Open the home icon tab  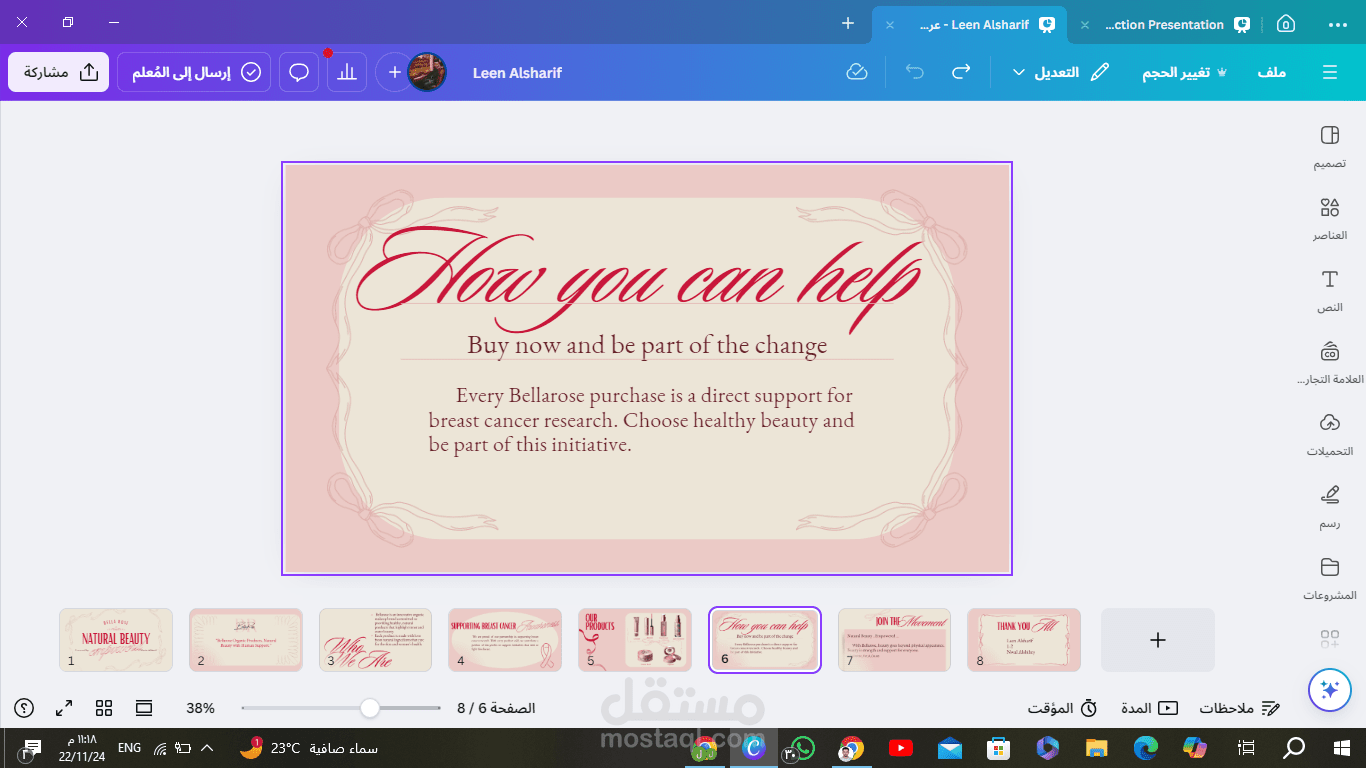pyautogui.click(x=1286, y=24)
